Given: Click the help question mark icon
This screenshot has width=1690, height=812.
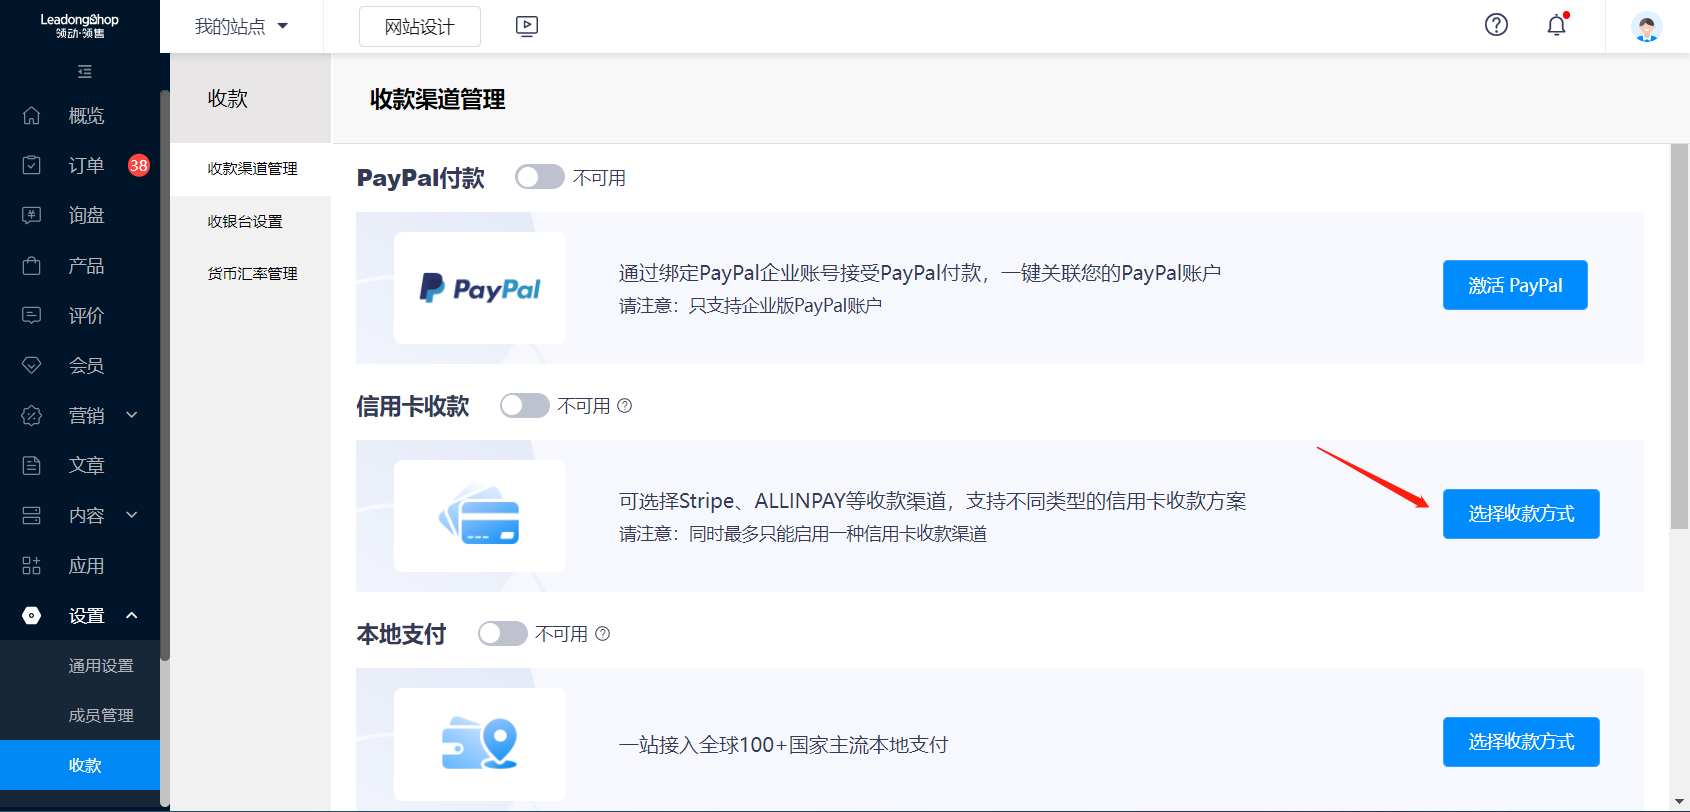Looking at the screenshot, I should [x=1496, y=25].
